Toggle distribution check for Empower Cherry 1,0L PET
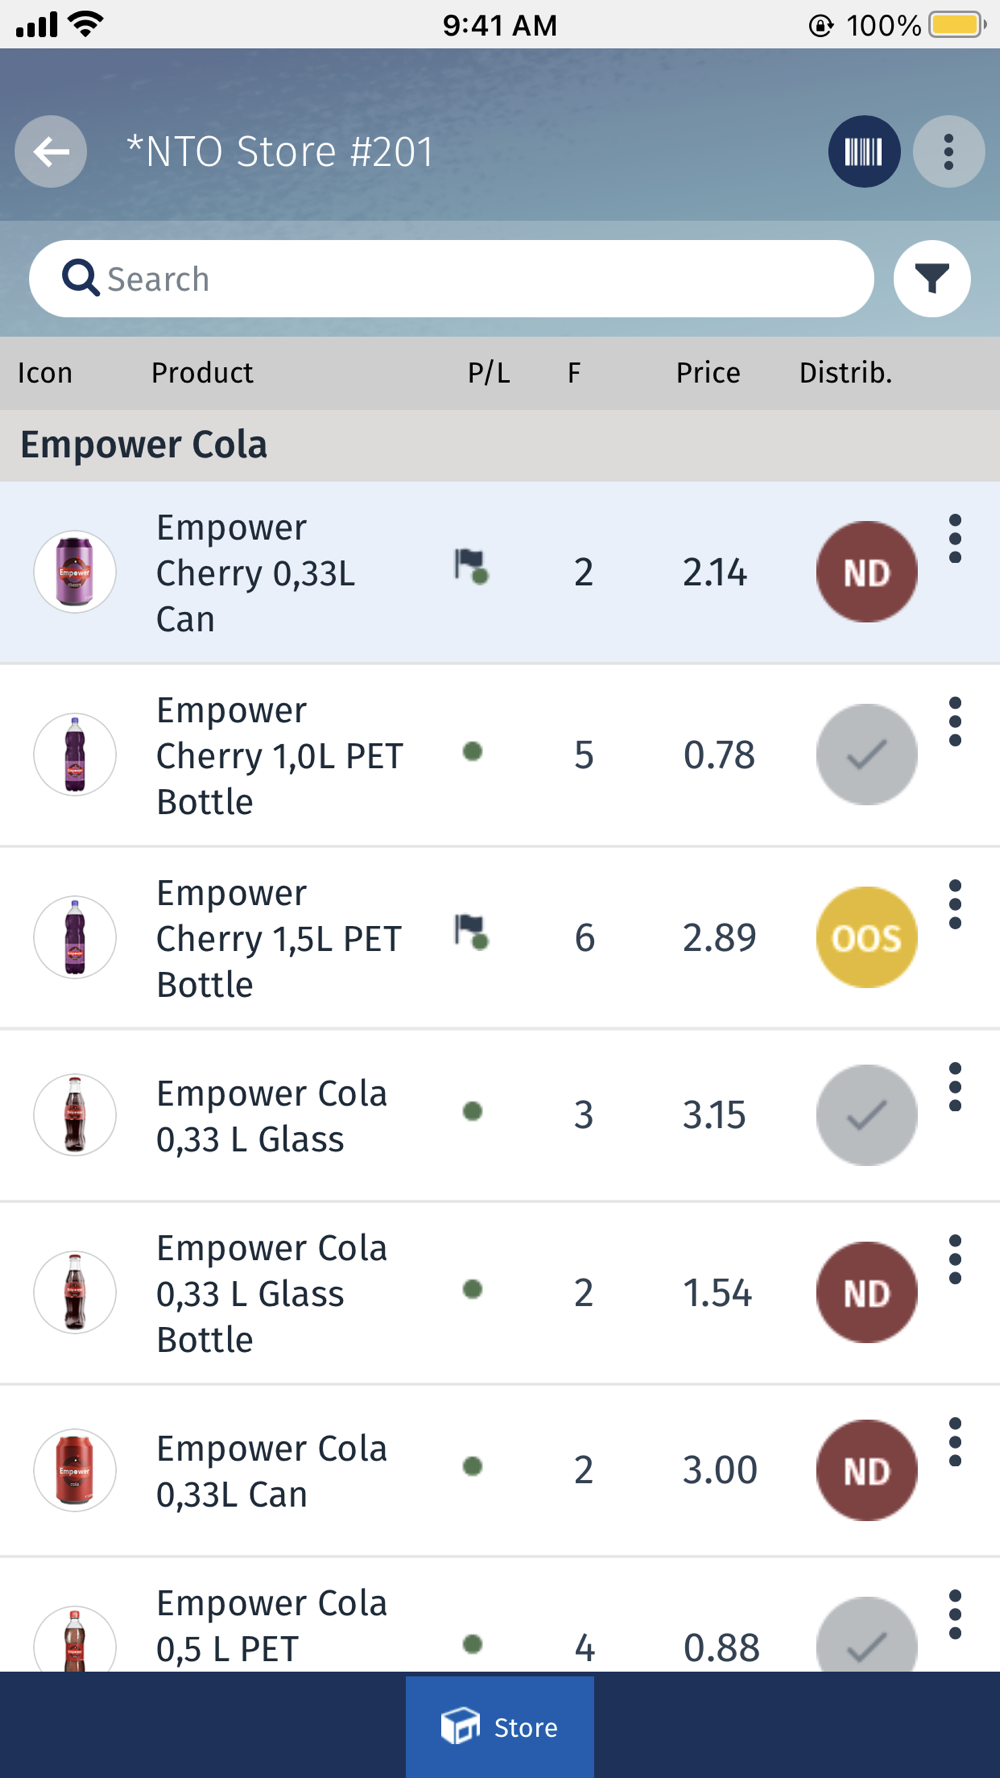Image resolution: width=1000 pixels, height=1778 pixels. pos(866,755)
